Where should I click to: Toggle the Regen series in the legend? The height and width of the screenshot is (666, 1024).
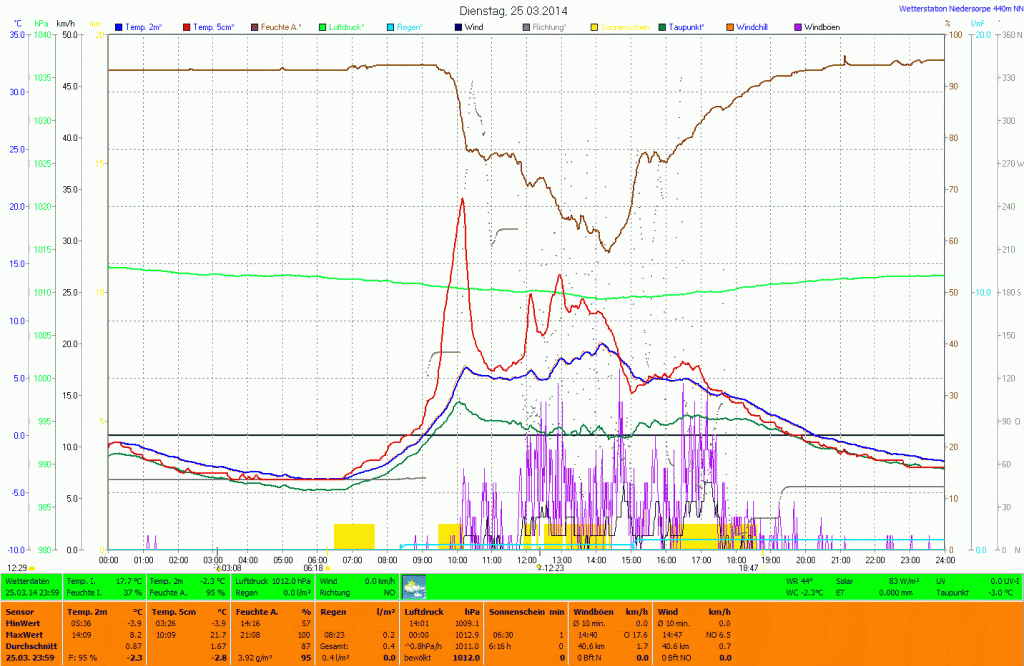411,24
